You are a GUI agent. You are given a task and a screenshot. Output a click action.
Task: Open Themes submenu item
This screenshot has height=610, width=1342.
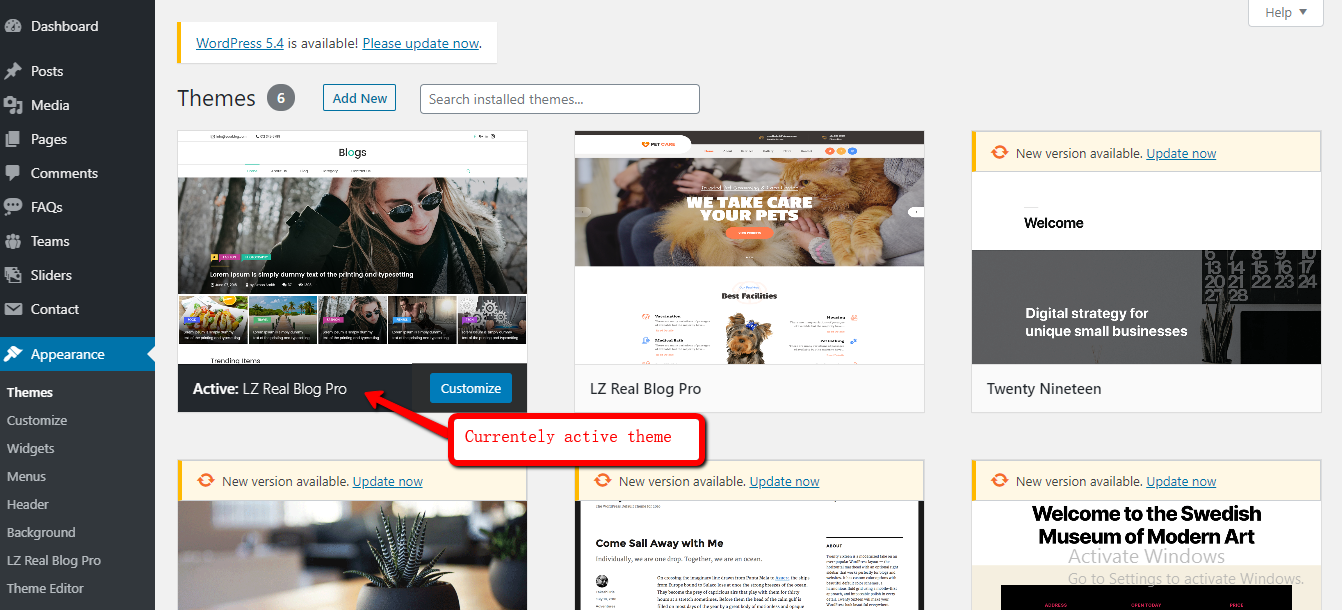[x=30, y=393]
